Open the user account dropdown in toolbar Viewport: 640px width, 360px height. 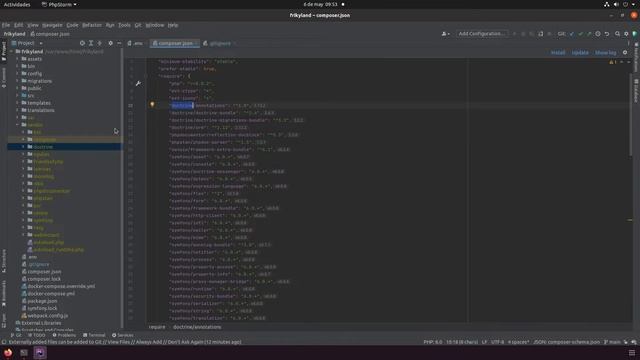pos(445,34)
